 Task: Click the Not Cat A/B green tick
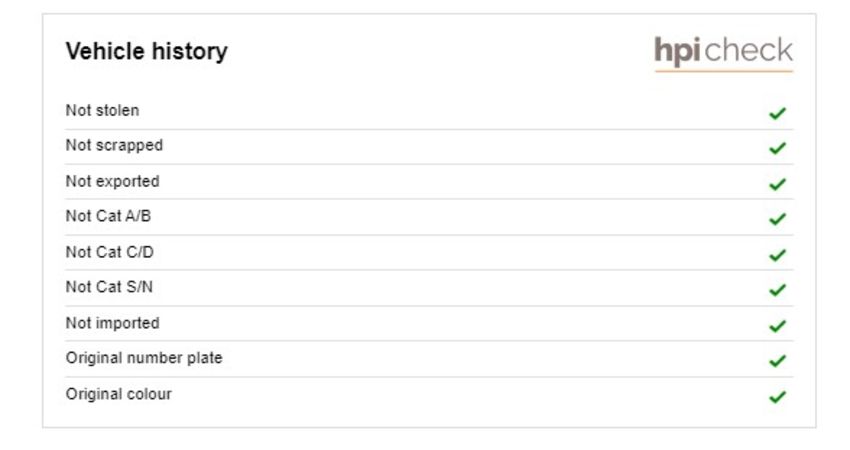click(x=777, y=219)
